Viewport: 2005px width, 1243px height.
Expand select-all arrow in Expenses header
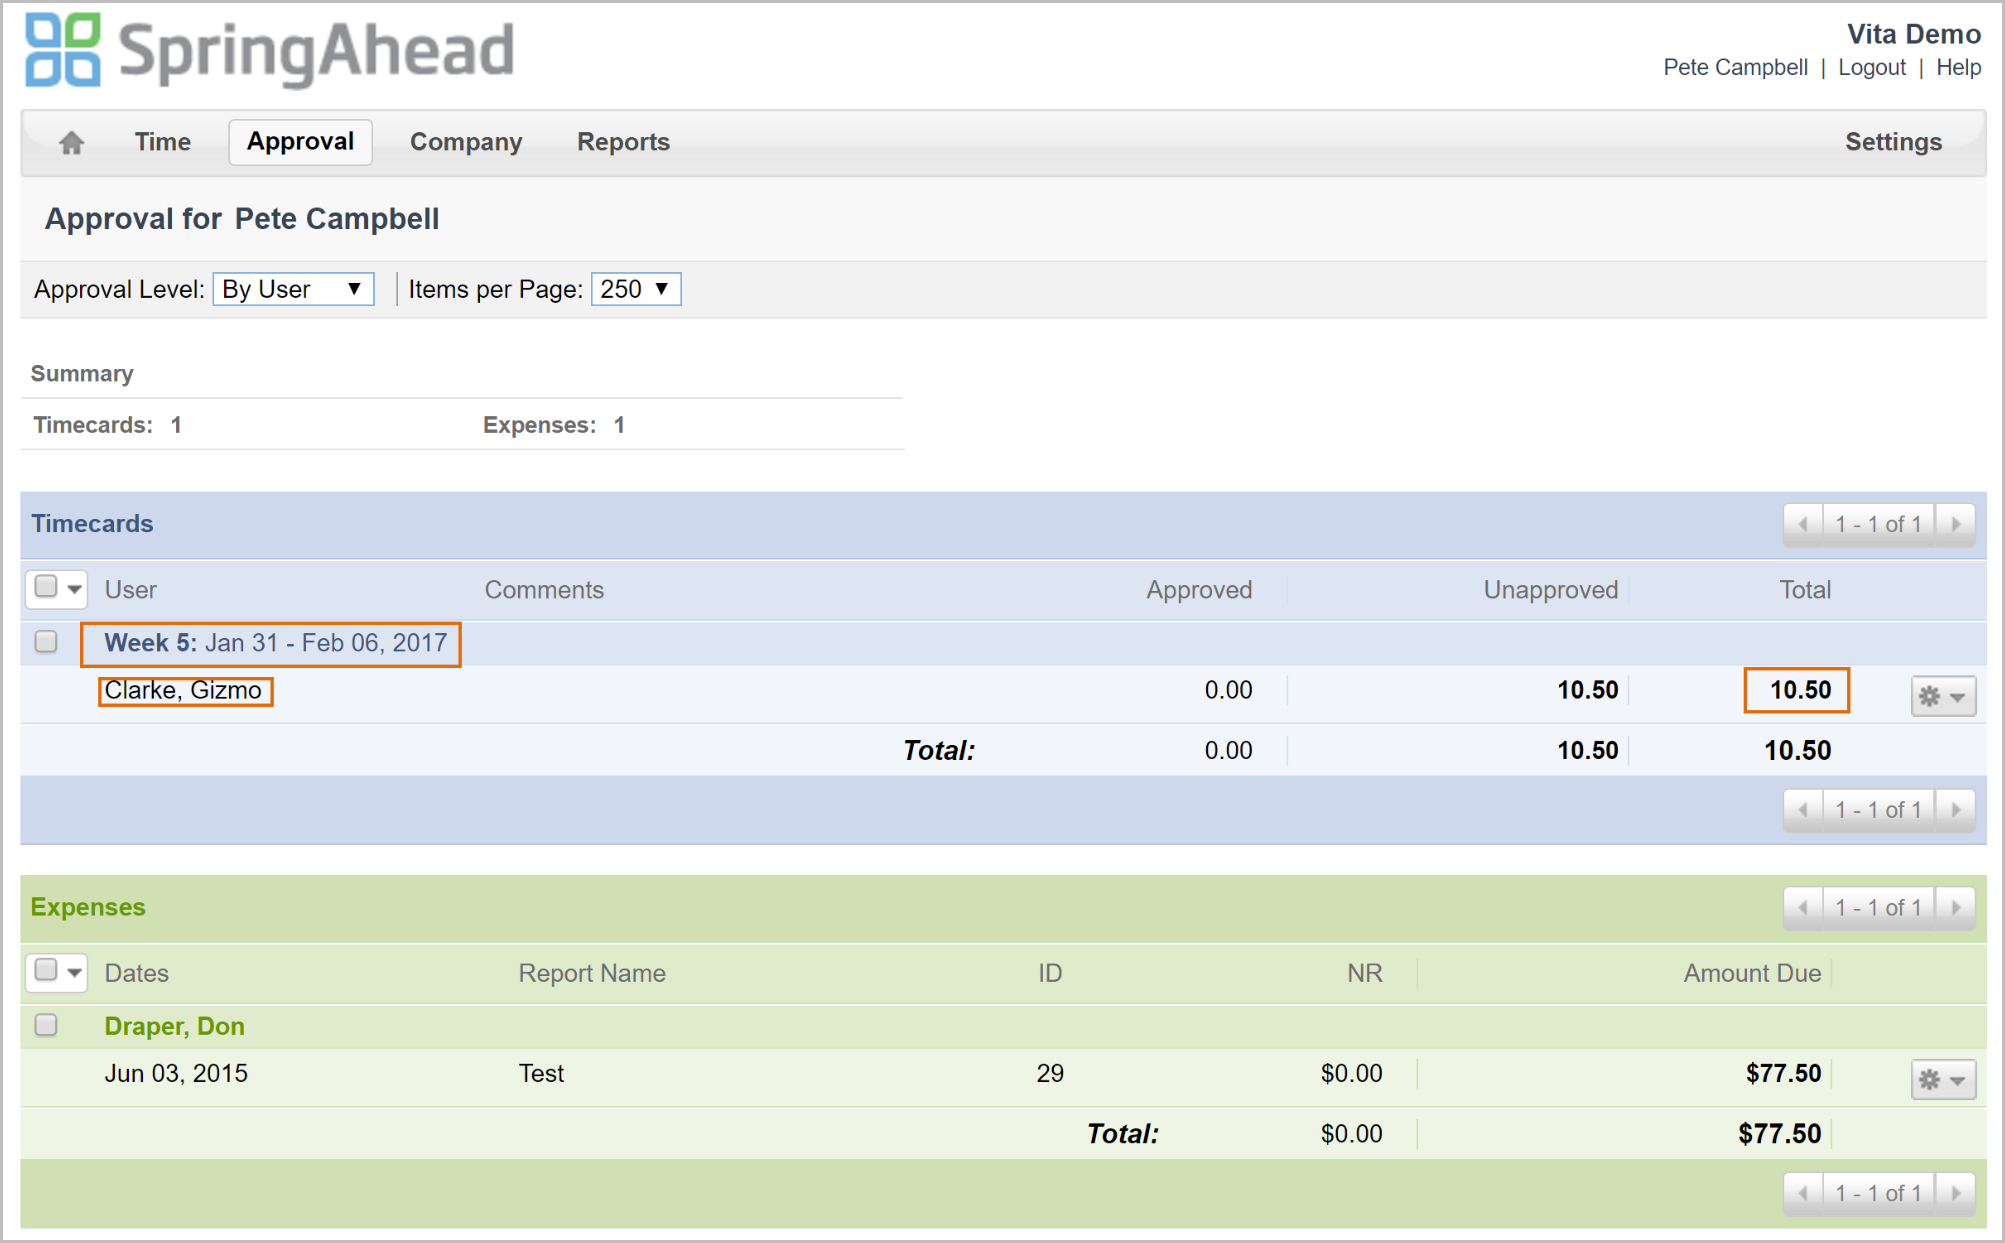75,972
